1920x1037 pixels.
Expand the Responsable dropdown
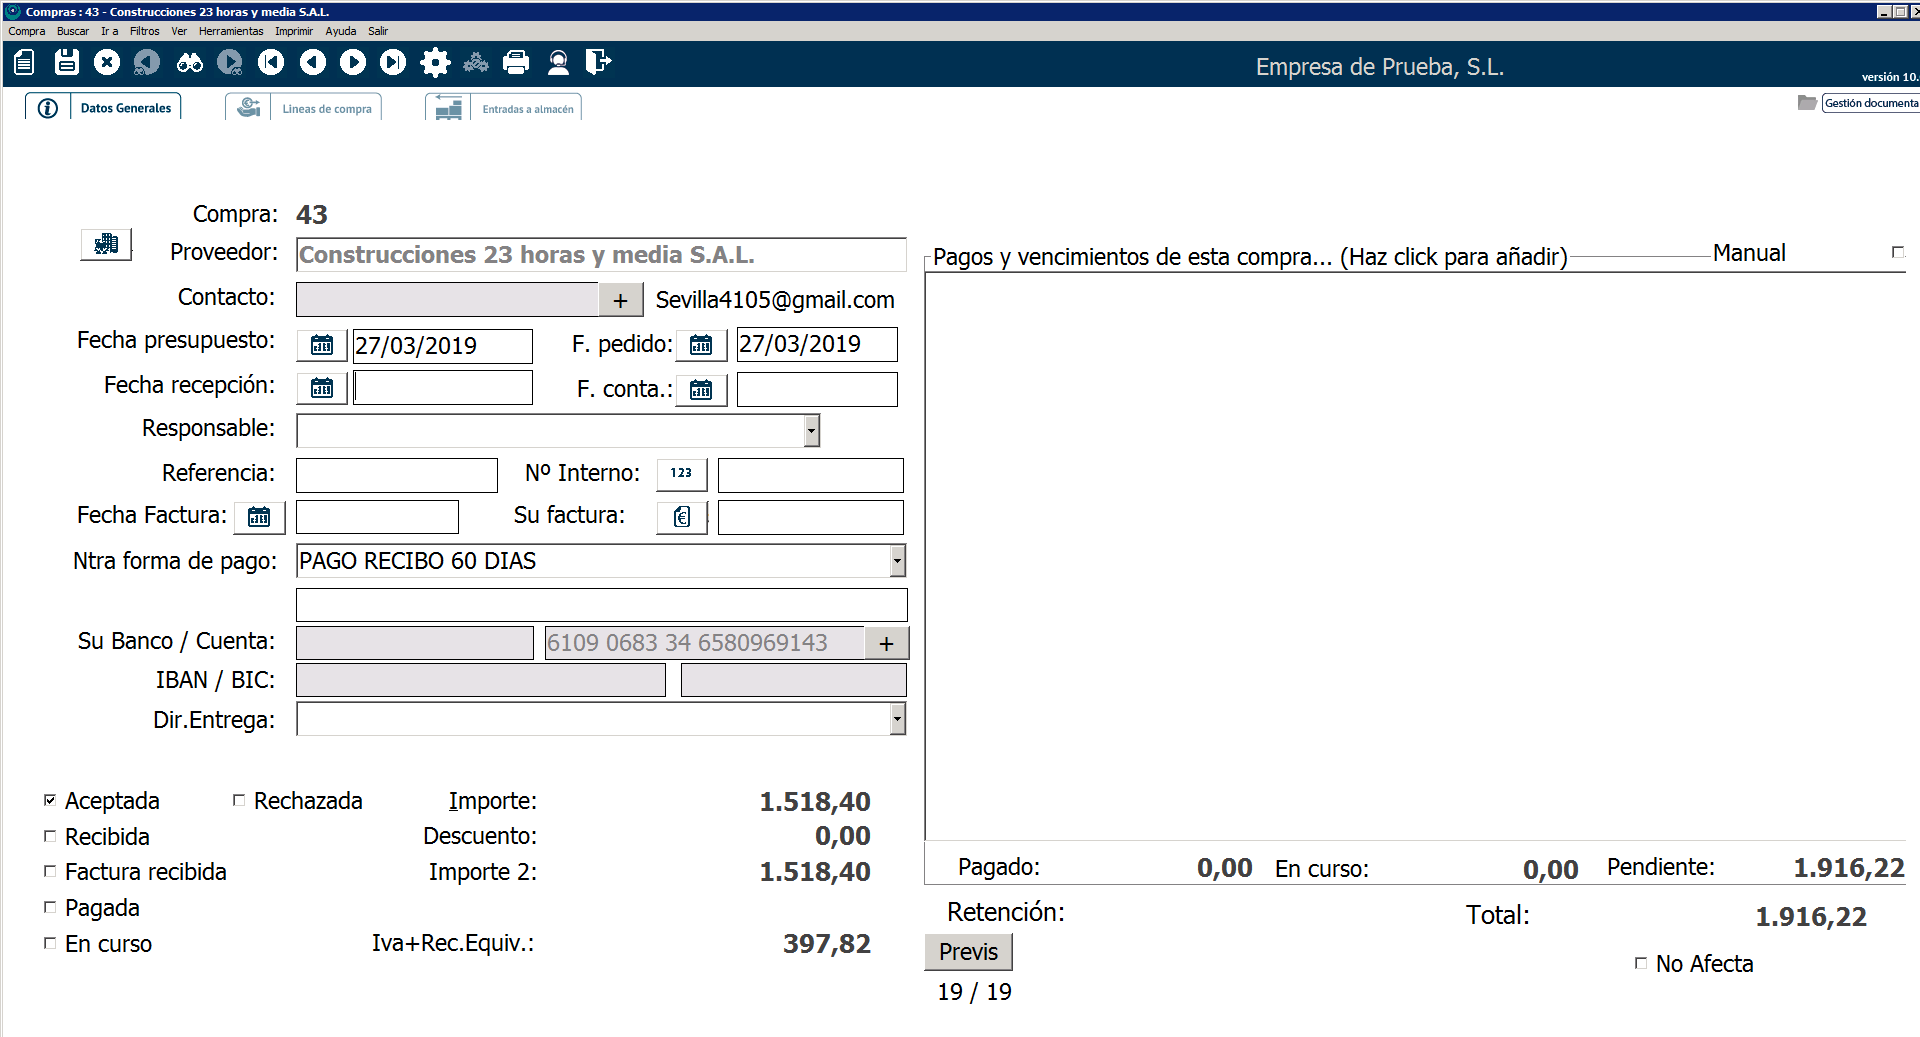[x=811, y=430]
